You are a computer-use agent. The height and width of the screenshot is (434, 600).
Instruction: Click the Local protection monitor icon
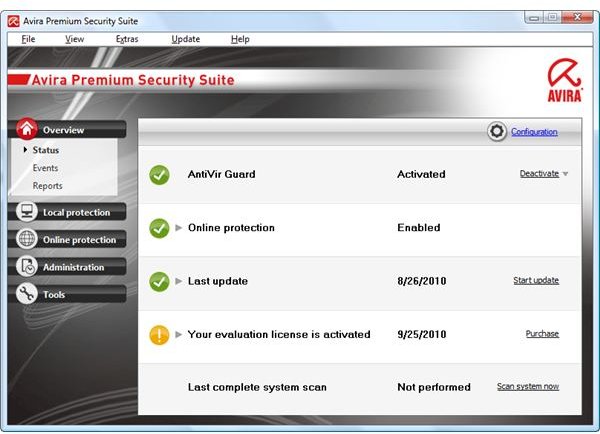tap(27, 211)
